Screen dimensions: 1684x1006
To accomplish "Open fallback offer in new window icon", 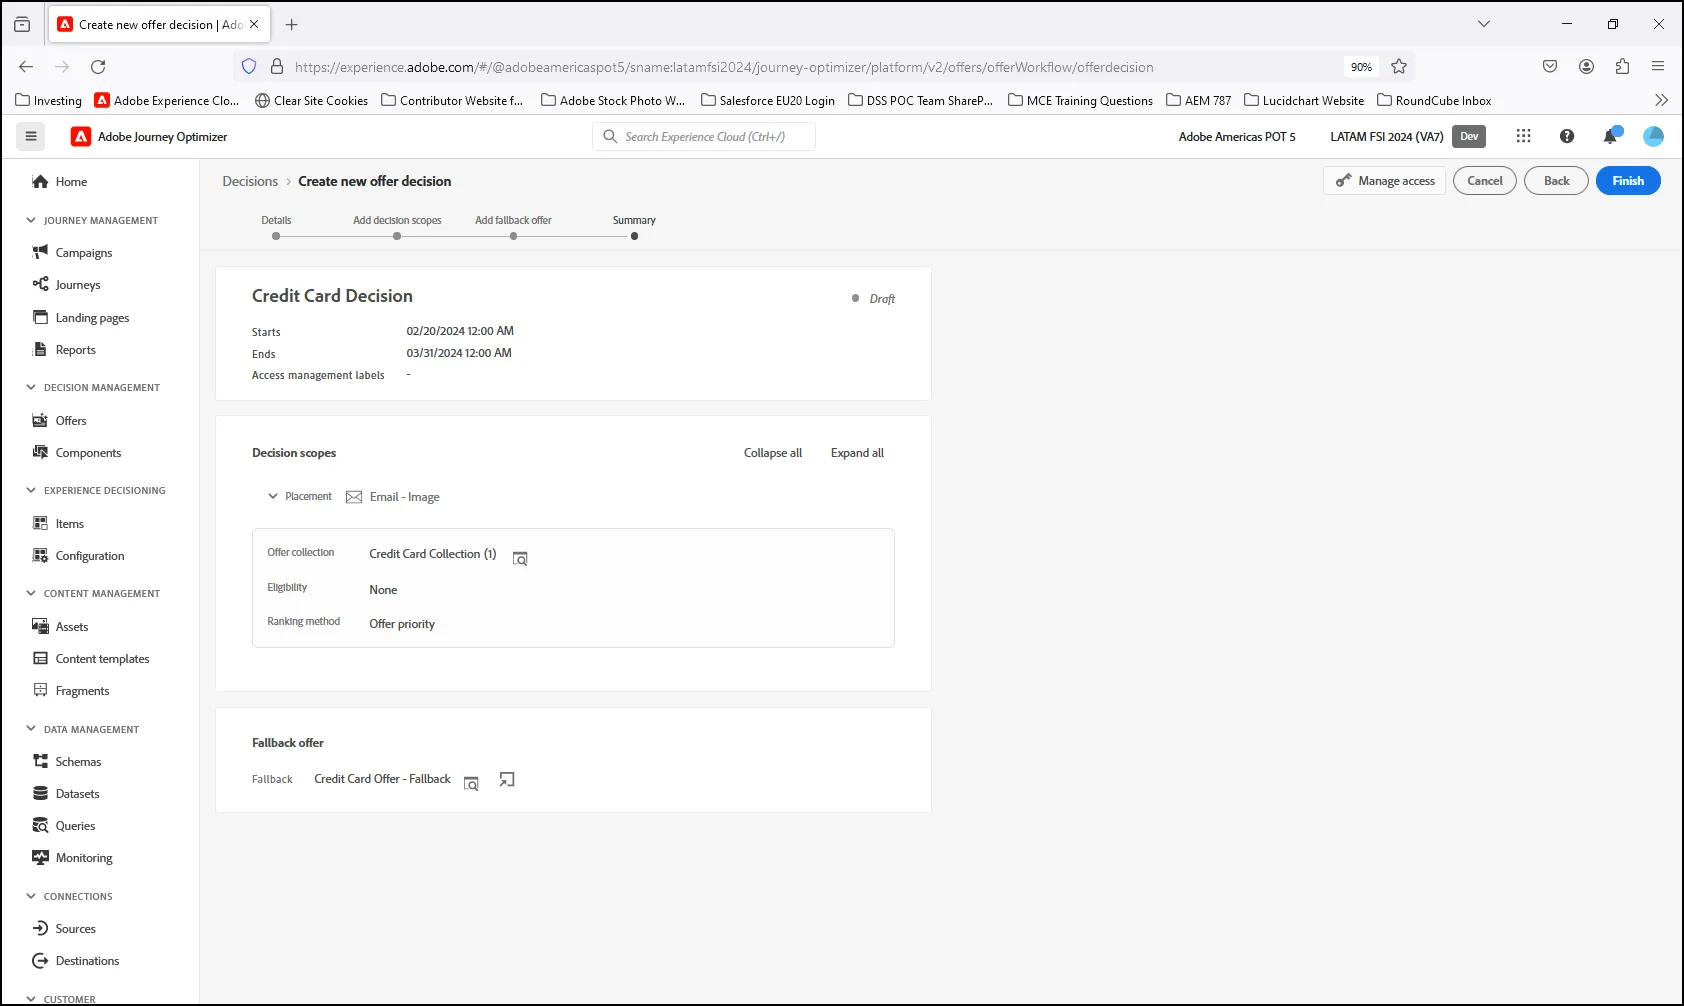I will (507, 779).
